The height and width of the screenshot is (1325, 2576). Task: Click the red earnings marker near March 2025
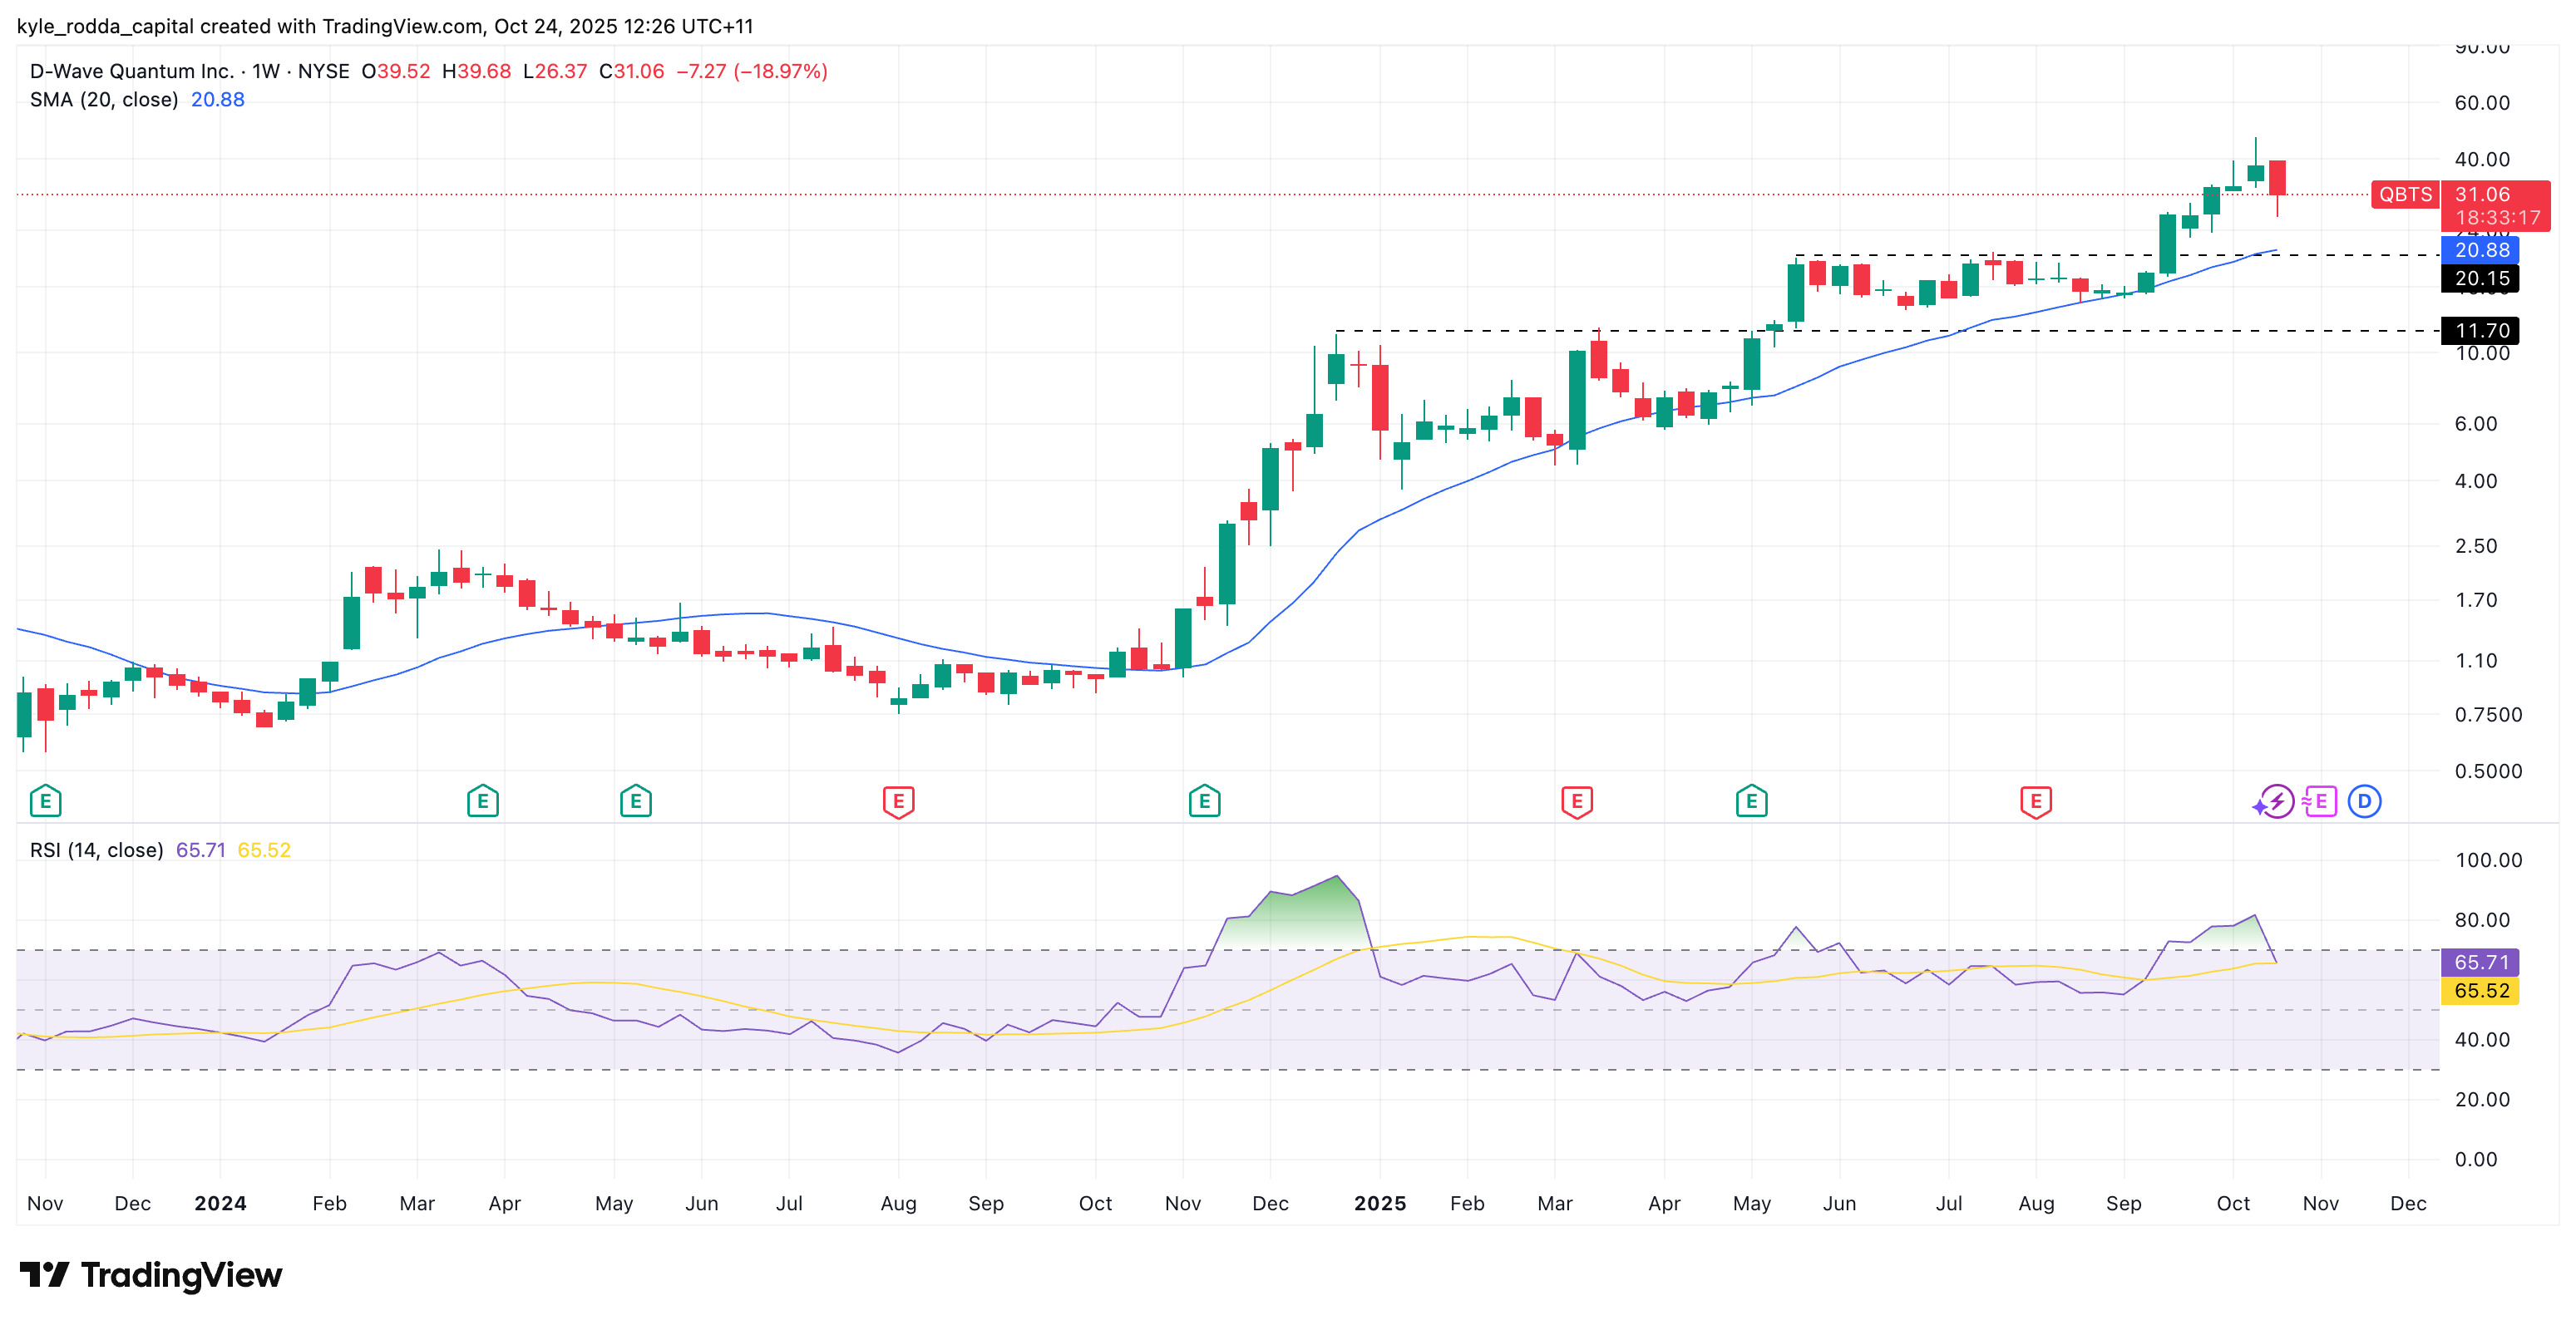pos(1576,801)
